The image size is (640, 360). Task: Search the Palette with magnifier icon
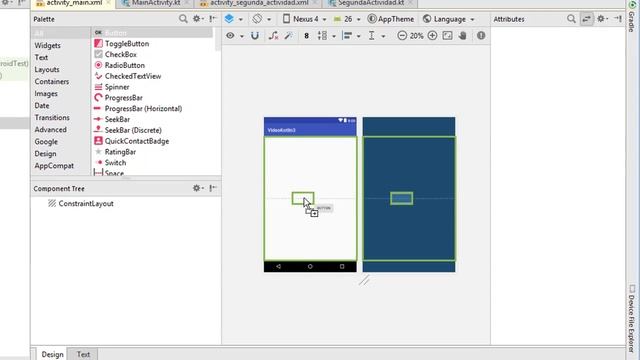click(x=183, y=19)
